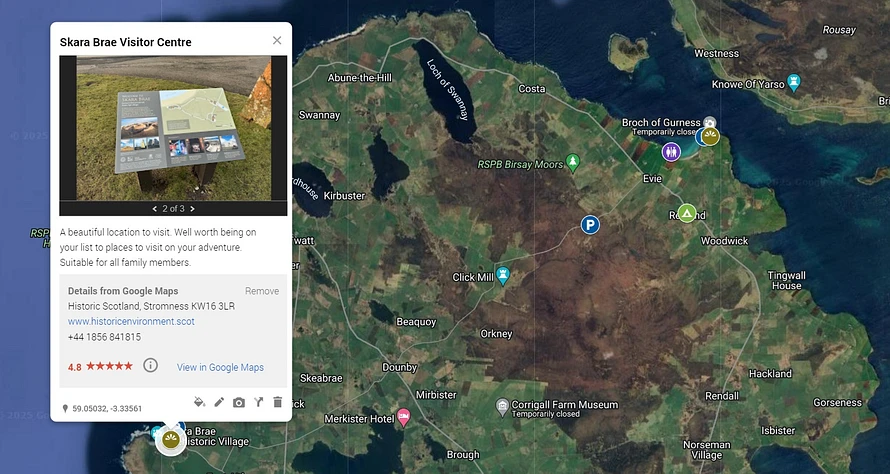Click the Mirbister map label
Screen dimensions: 890x474
pos(436,395)
